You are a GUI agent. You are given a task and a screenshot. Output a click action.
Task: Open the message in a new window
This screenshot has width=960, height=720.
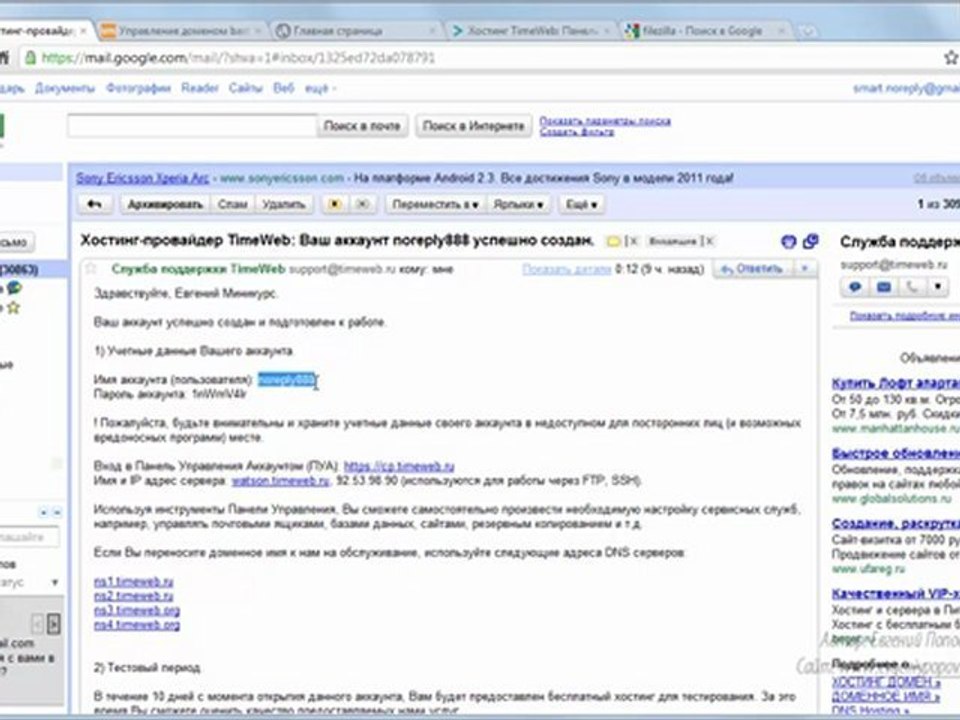[x=811, y=241]
